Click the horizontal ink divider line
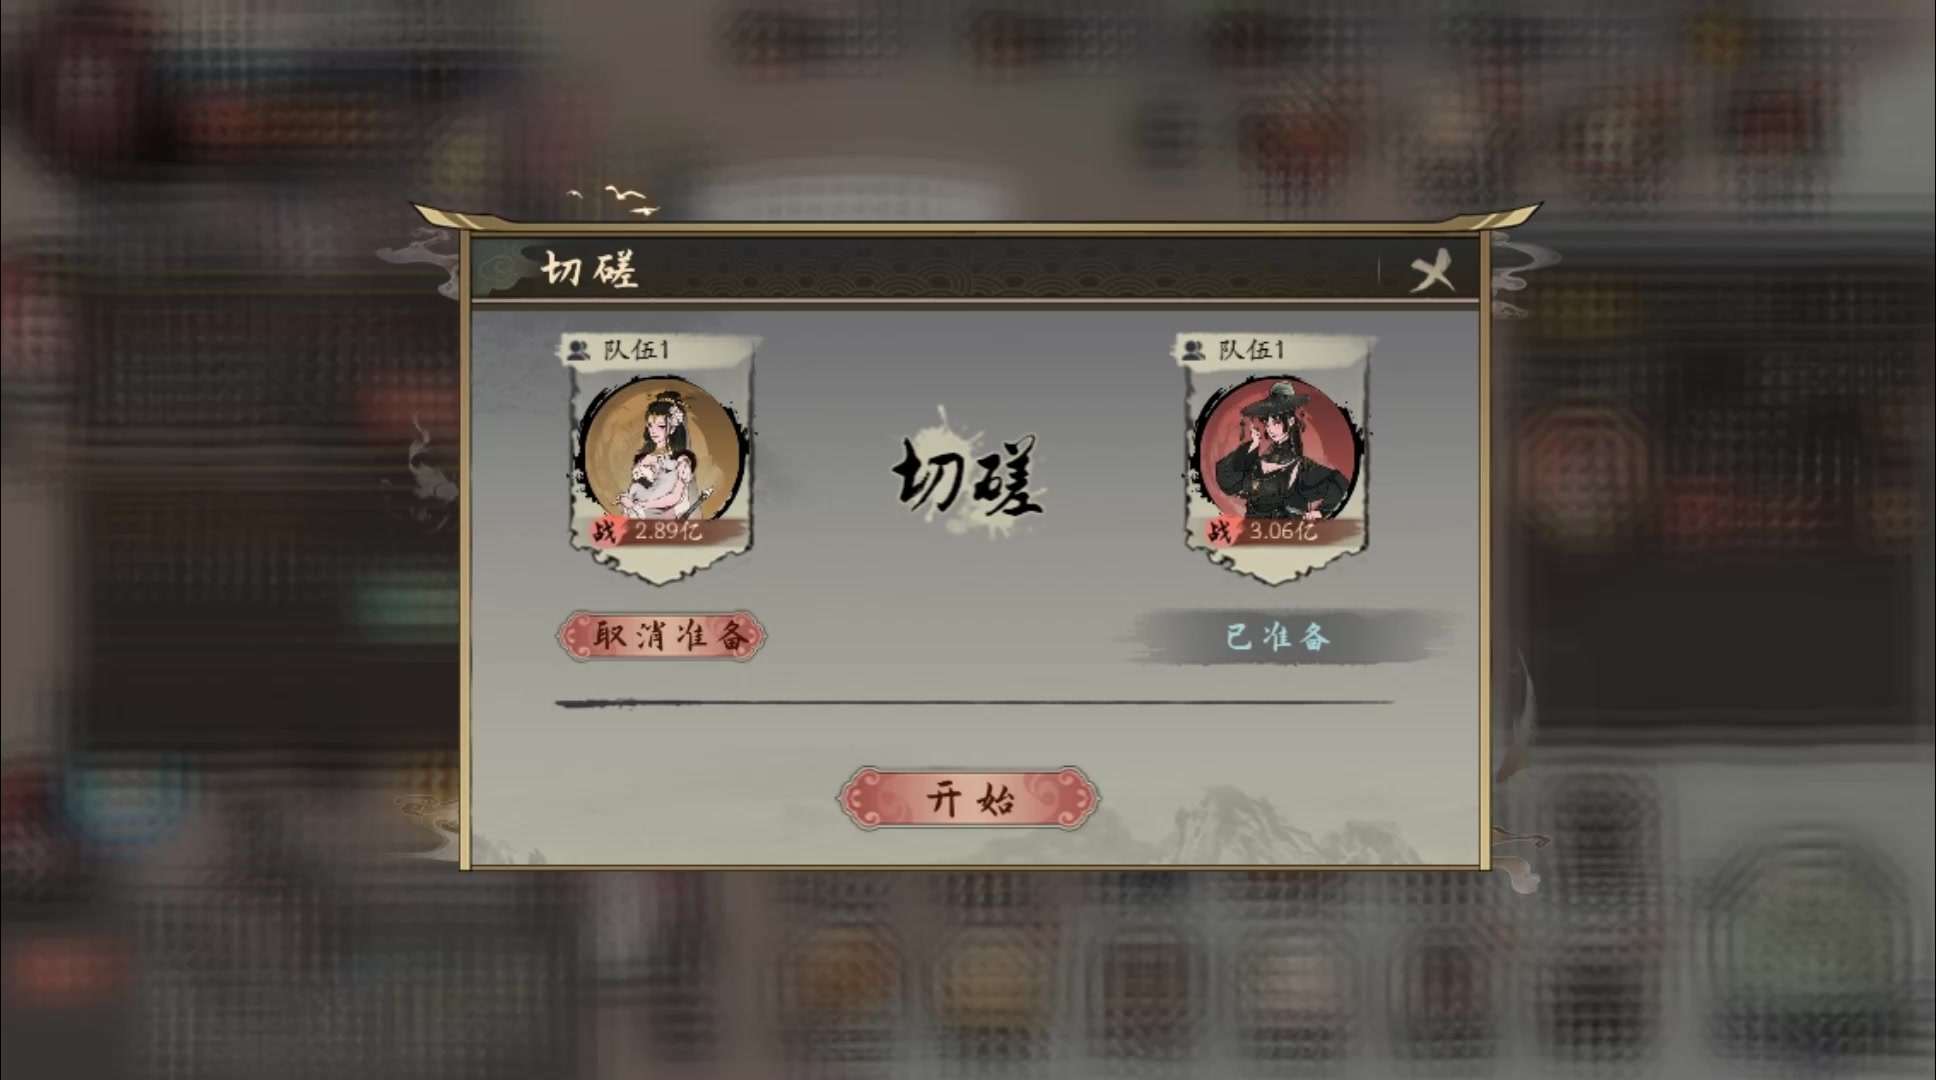The image size is (1936, 1080). [x=973, y=703]
